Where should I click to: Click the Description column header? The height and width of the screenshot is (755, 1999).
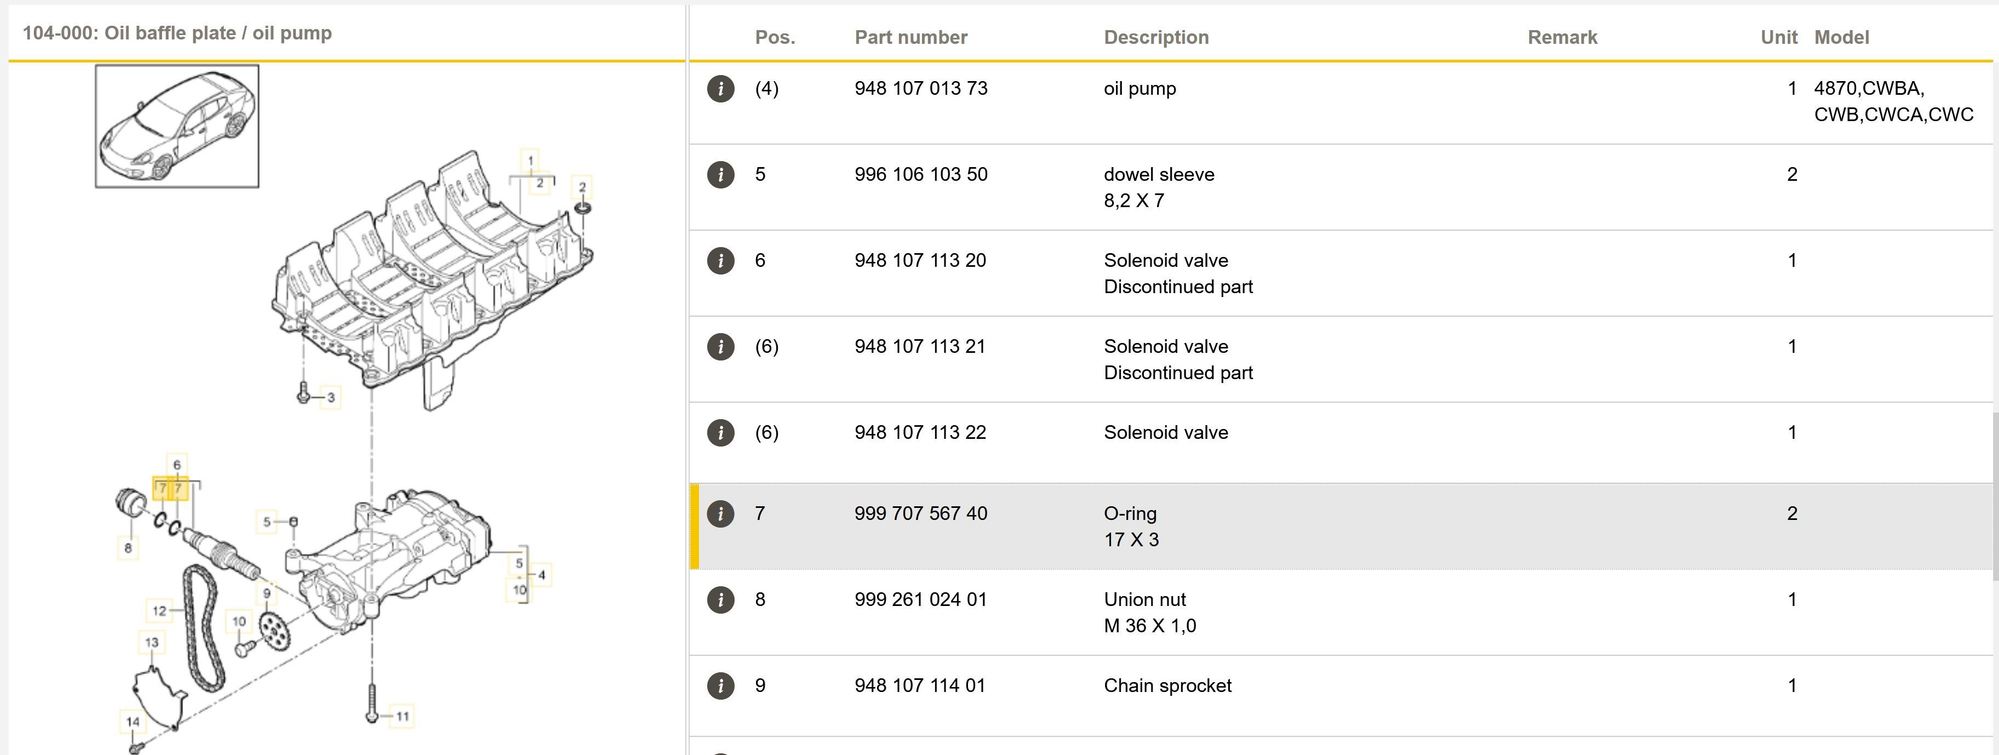point(1155,38)
